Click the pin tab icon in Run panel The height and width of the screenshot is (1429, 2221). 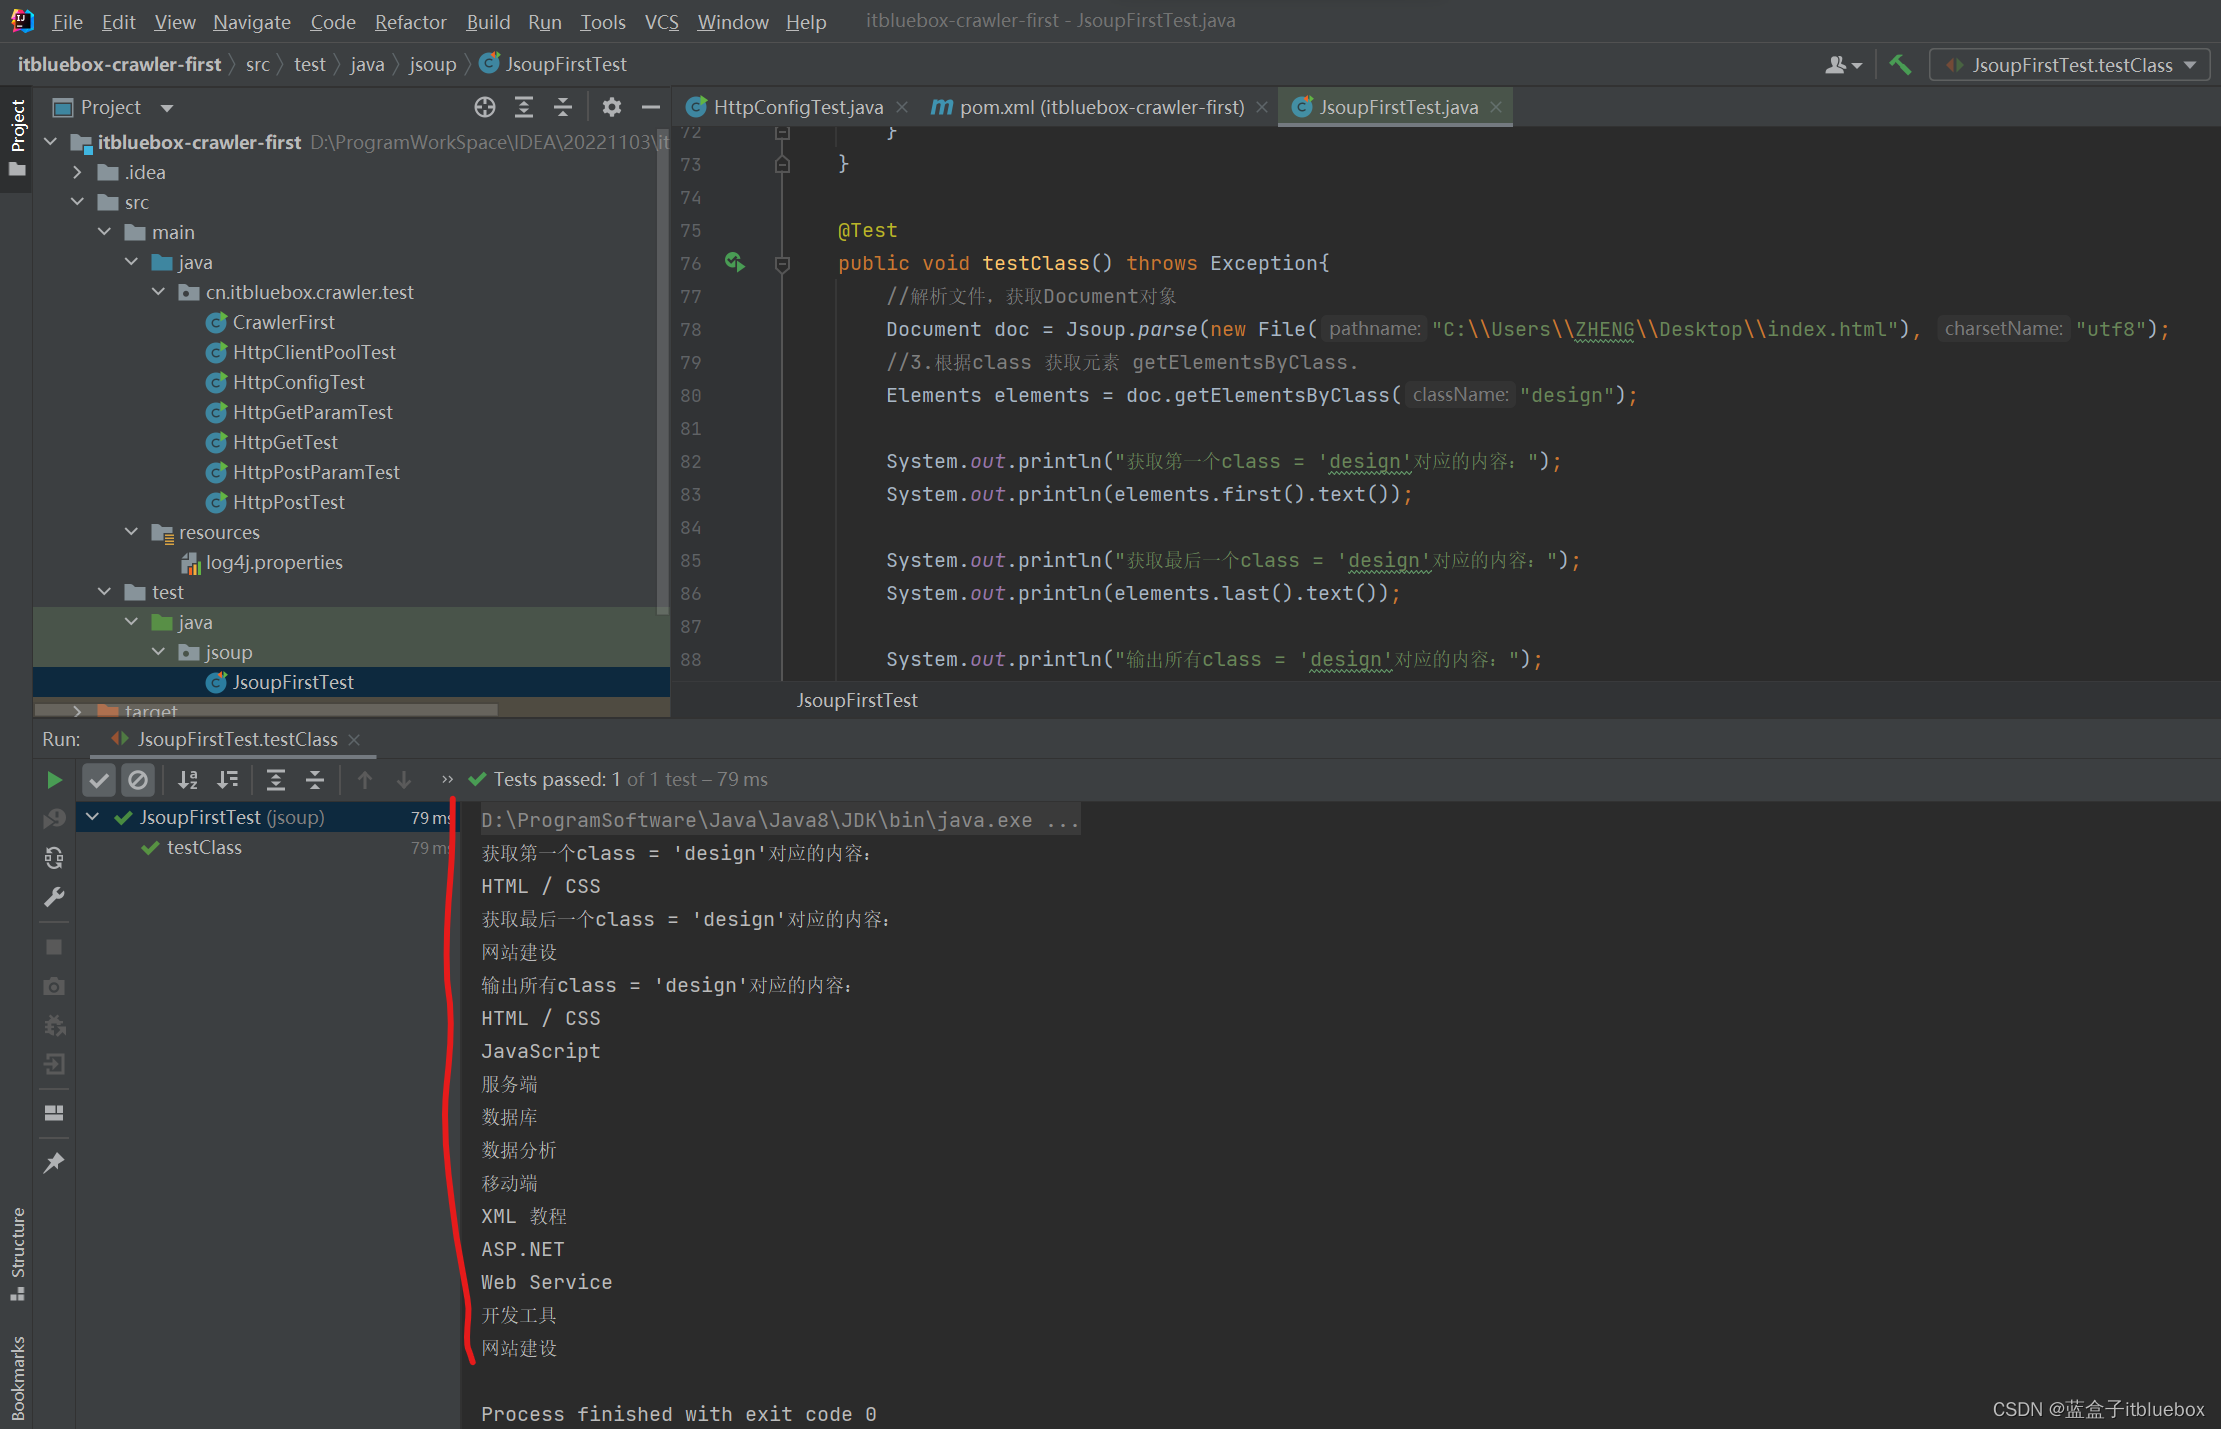(x=54, y=1163)
